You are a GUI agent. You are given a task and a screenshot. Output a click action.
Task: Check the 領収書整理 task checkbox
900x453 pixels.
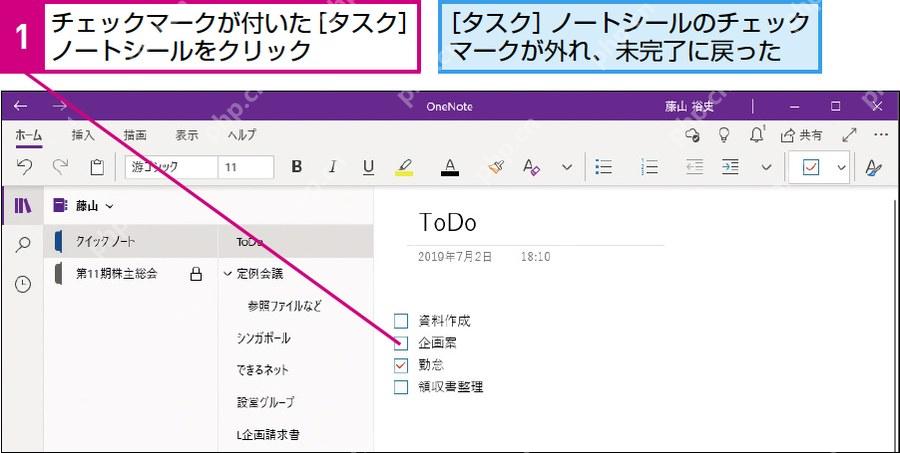(x=401, y=387)
